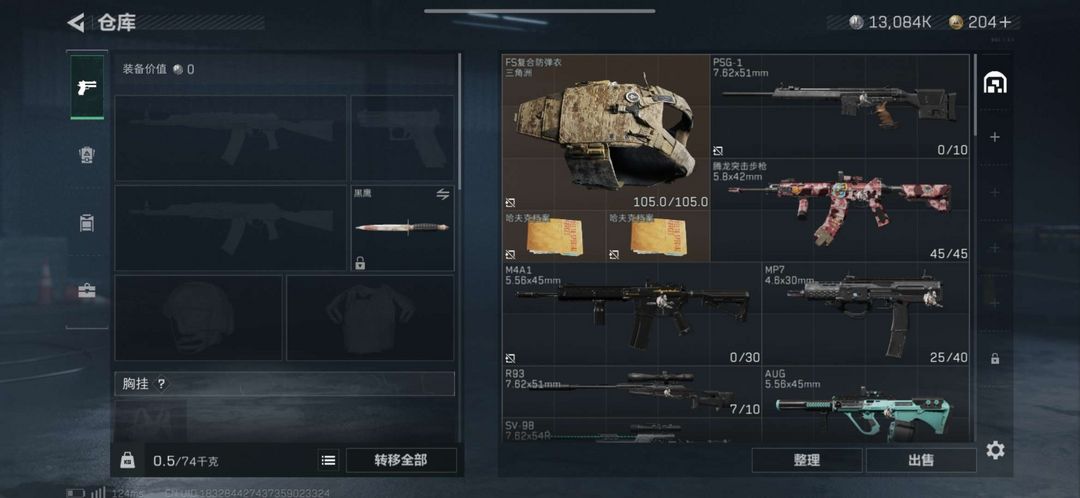Screen dimensions: 1080x498
Task: Open the settings gear in bottom right
Action: (995, 450)
